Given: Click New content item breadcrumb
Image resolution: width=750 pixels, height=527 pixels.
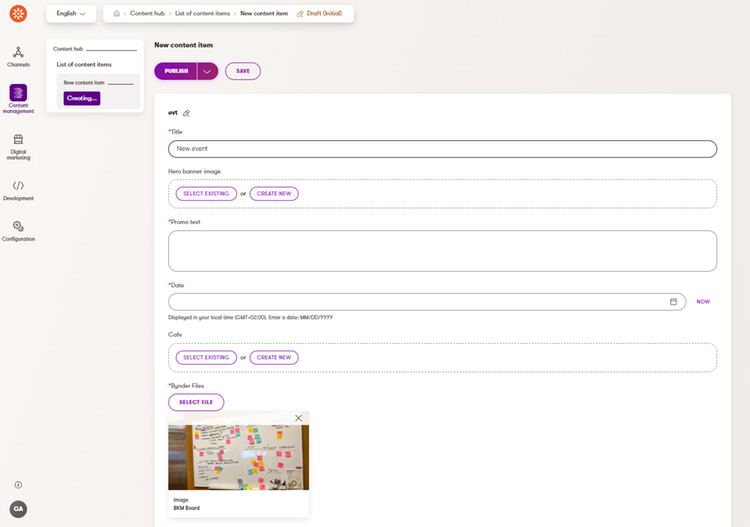Looking at the screenshot, I should click(x=264, y=13).
